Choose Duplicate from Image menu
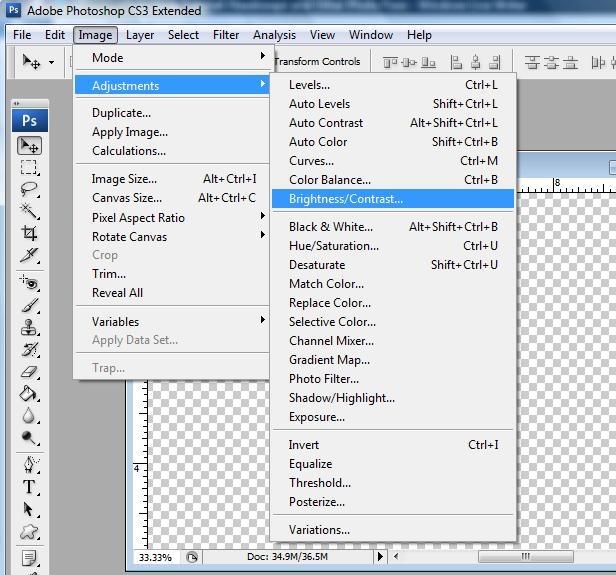The width and height of the screenshot is (616, 575). point(172,113)
